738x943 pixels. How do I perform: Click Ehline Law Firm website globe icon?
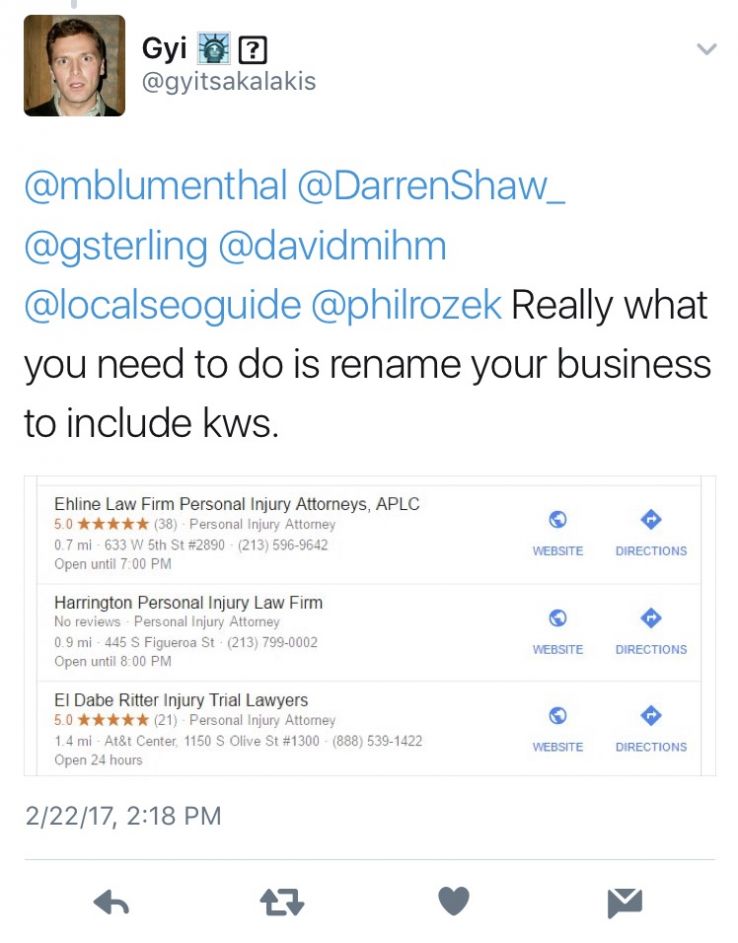click(558, 519)
